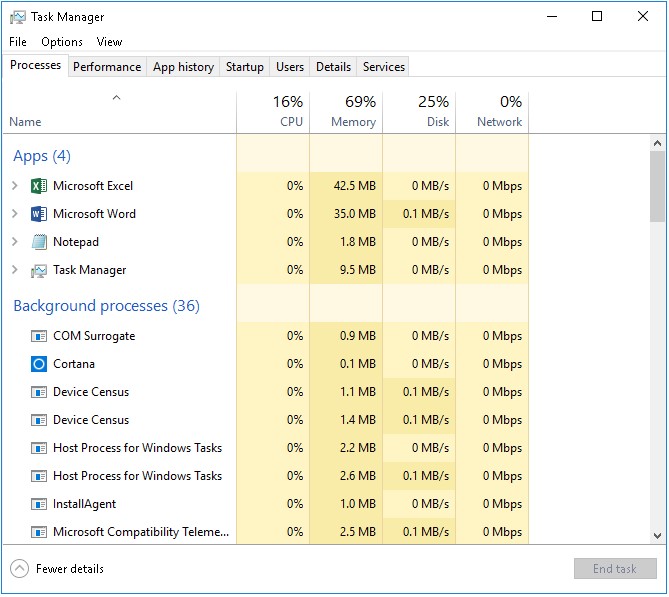Image resolution: width=669 pixels, height=597 pixels.
Task: Click the Apps (4) group heading
Action: click(x=42, y=156)
